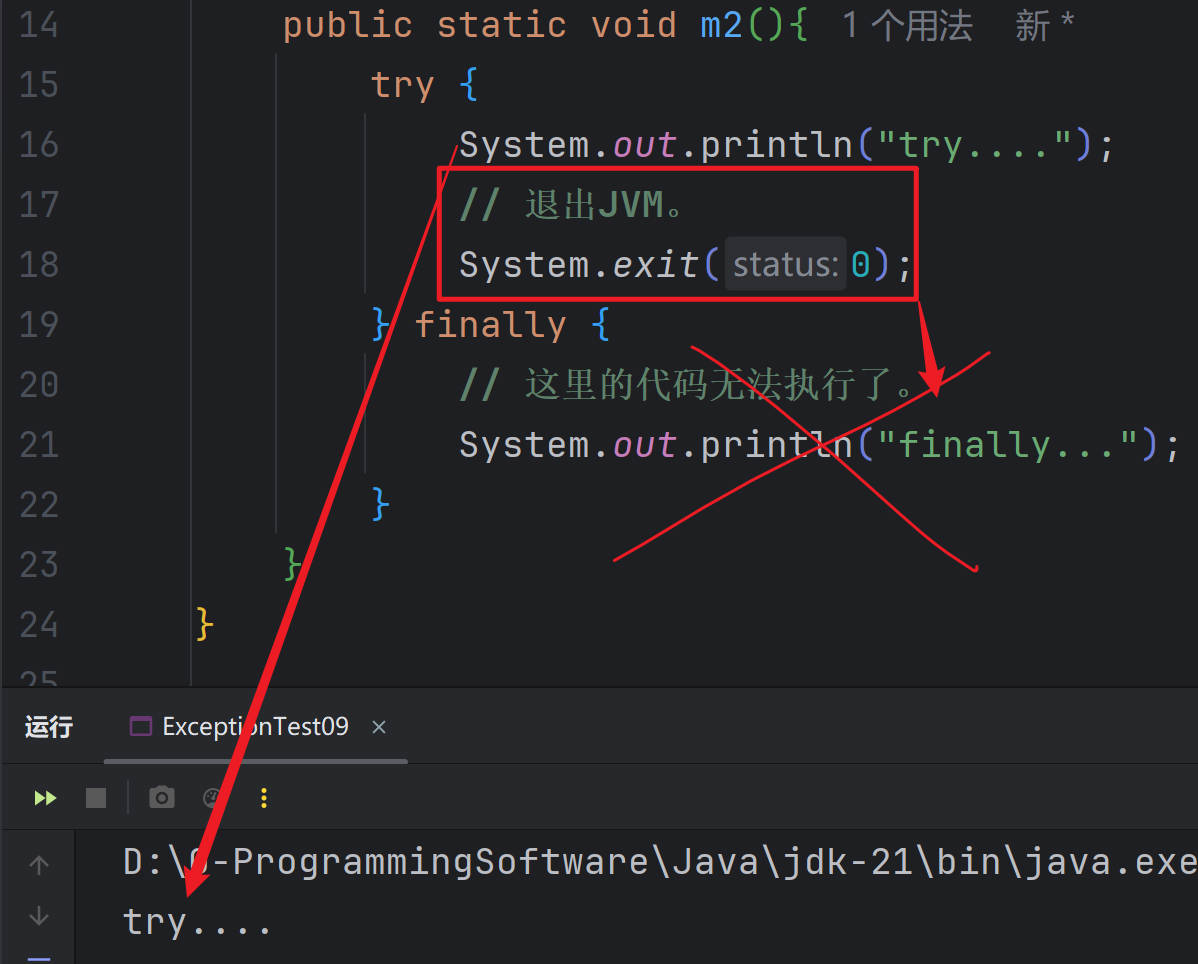Click the try.... line in console output
This screenshot has width=1198, height=964.
pos(197,922)
